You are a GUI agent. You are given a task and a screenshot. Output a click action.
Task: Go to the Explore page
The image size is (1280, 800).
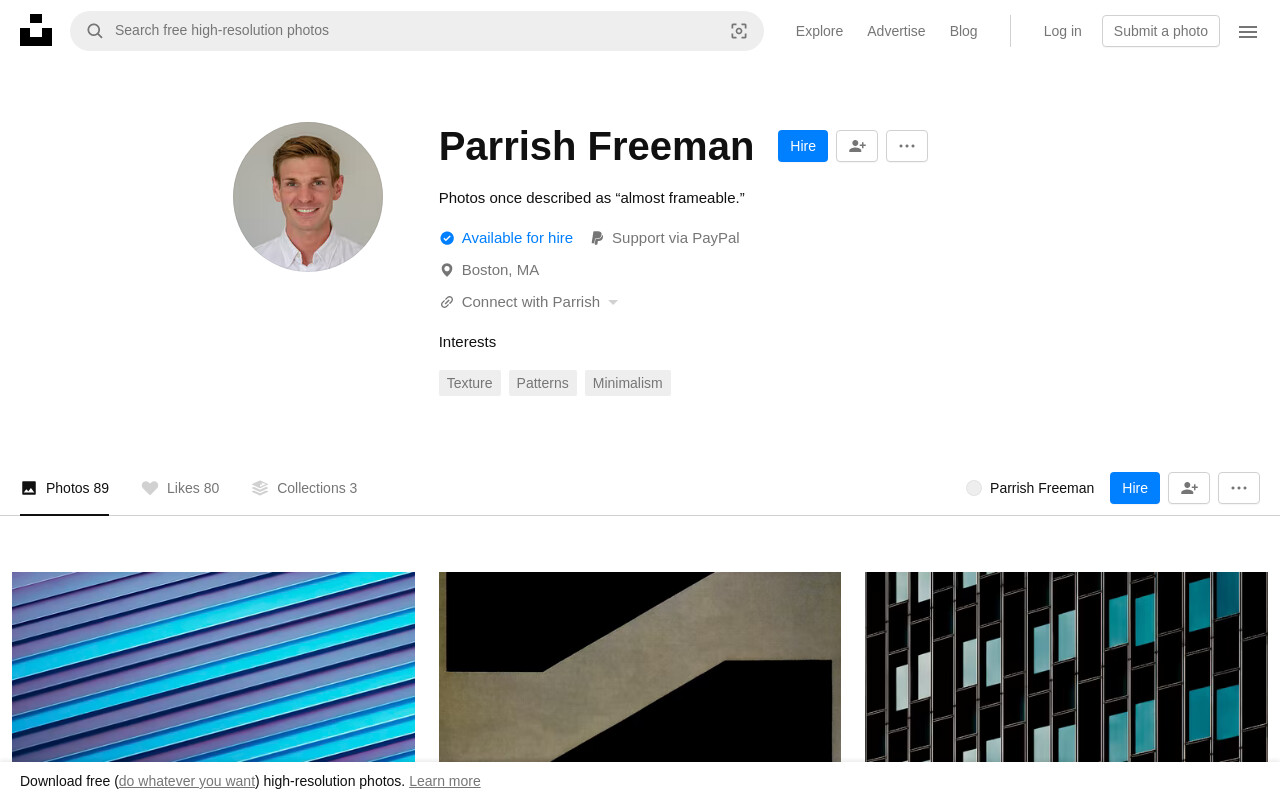819,31
